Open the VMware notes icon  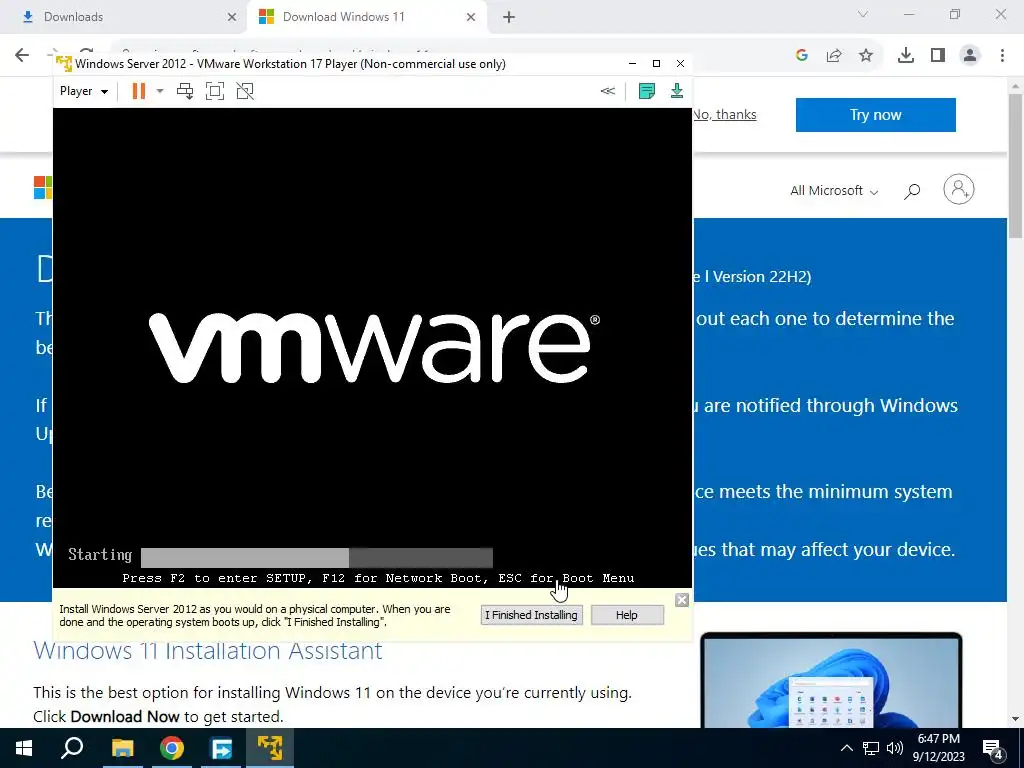(x=647, y=91)
